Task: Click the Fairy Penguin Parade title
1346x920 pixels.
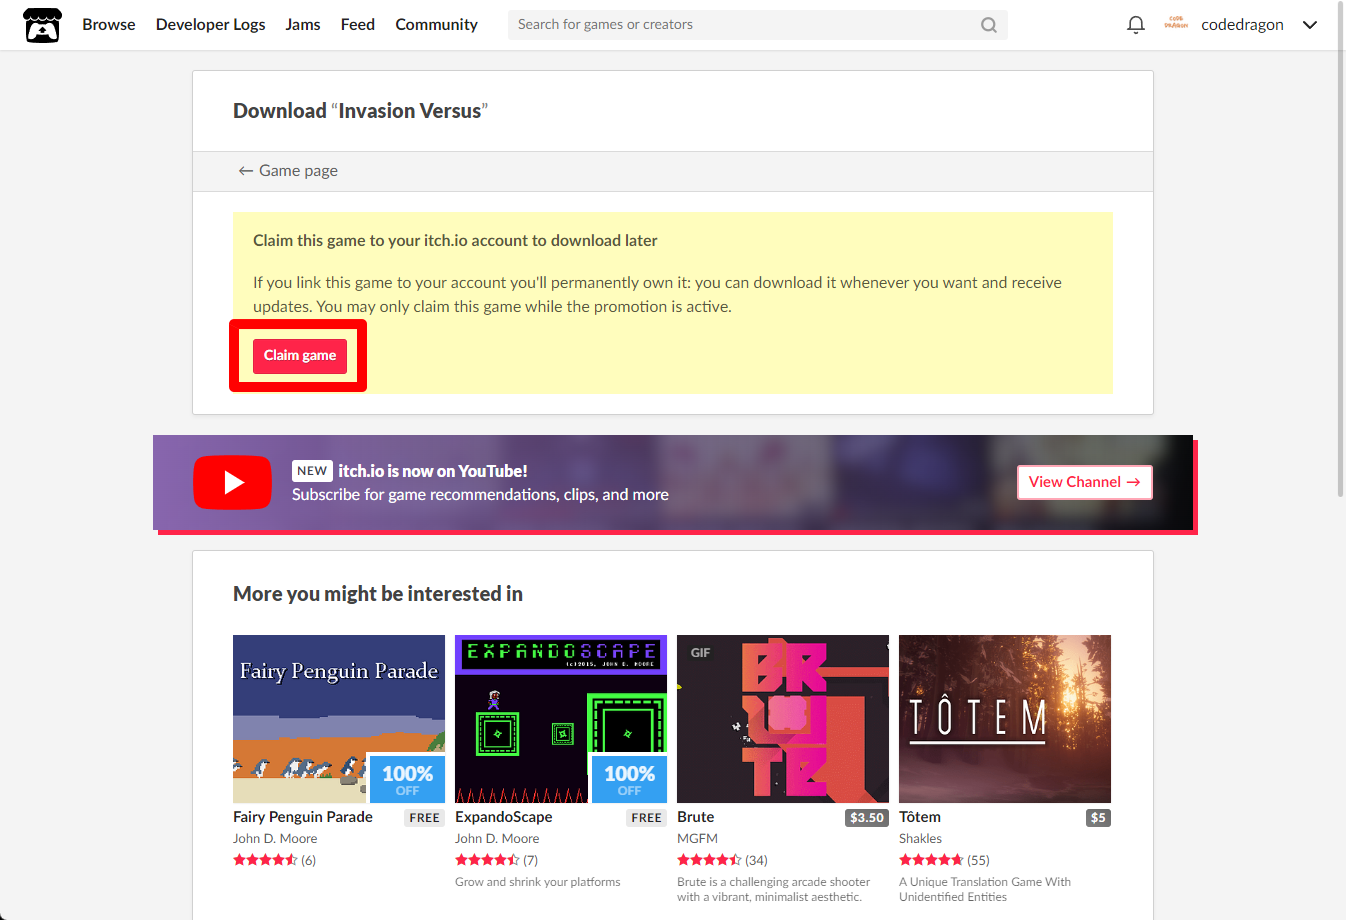Action: [303, 817]
